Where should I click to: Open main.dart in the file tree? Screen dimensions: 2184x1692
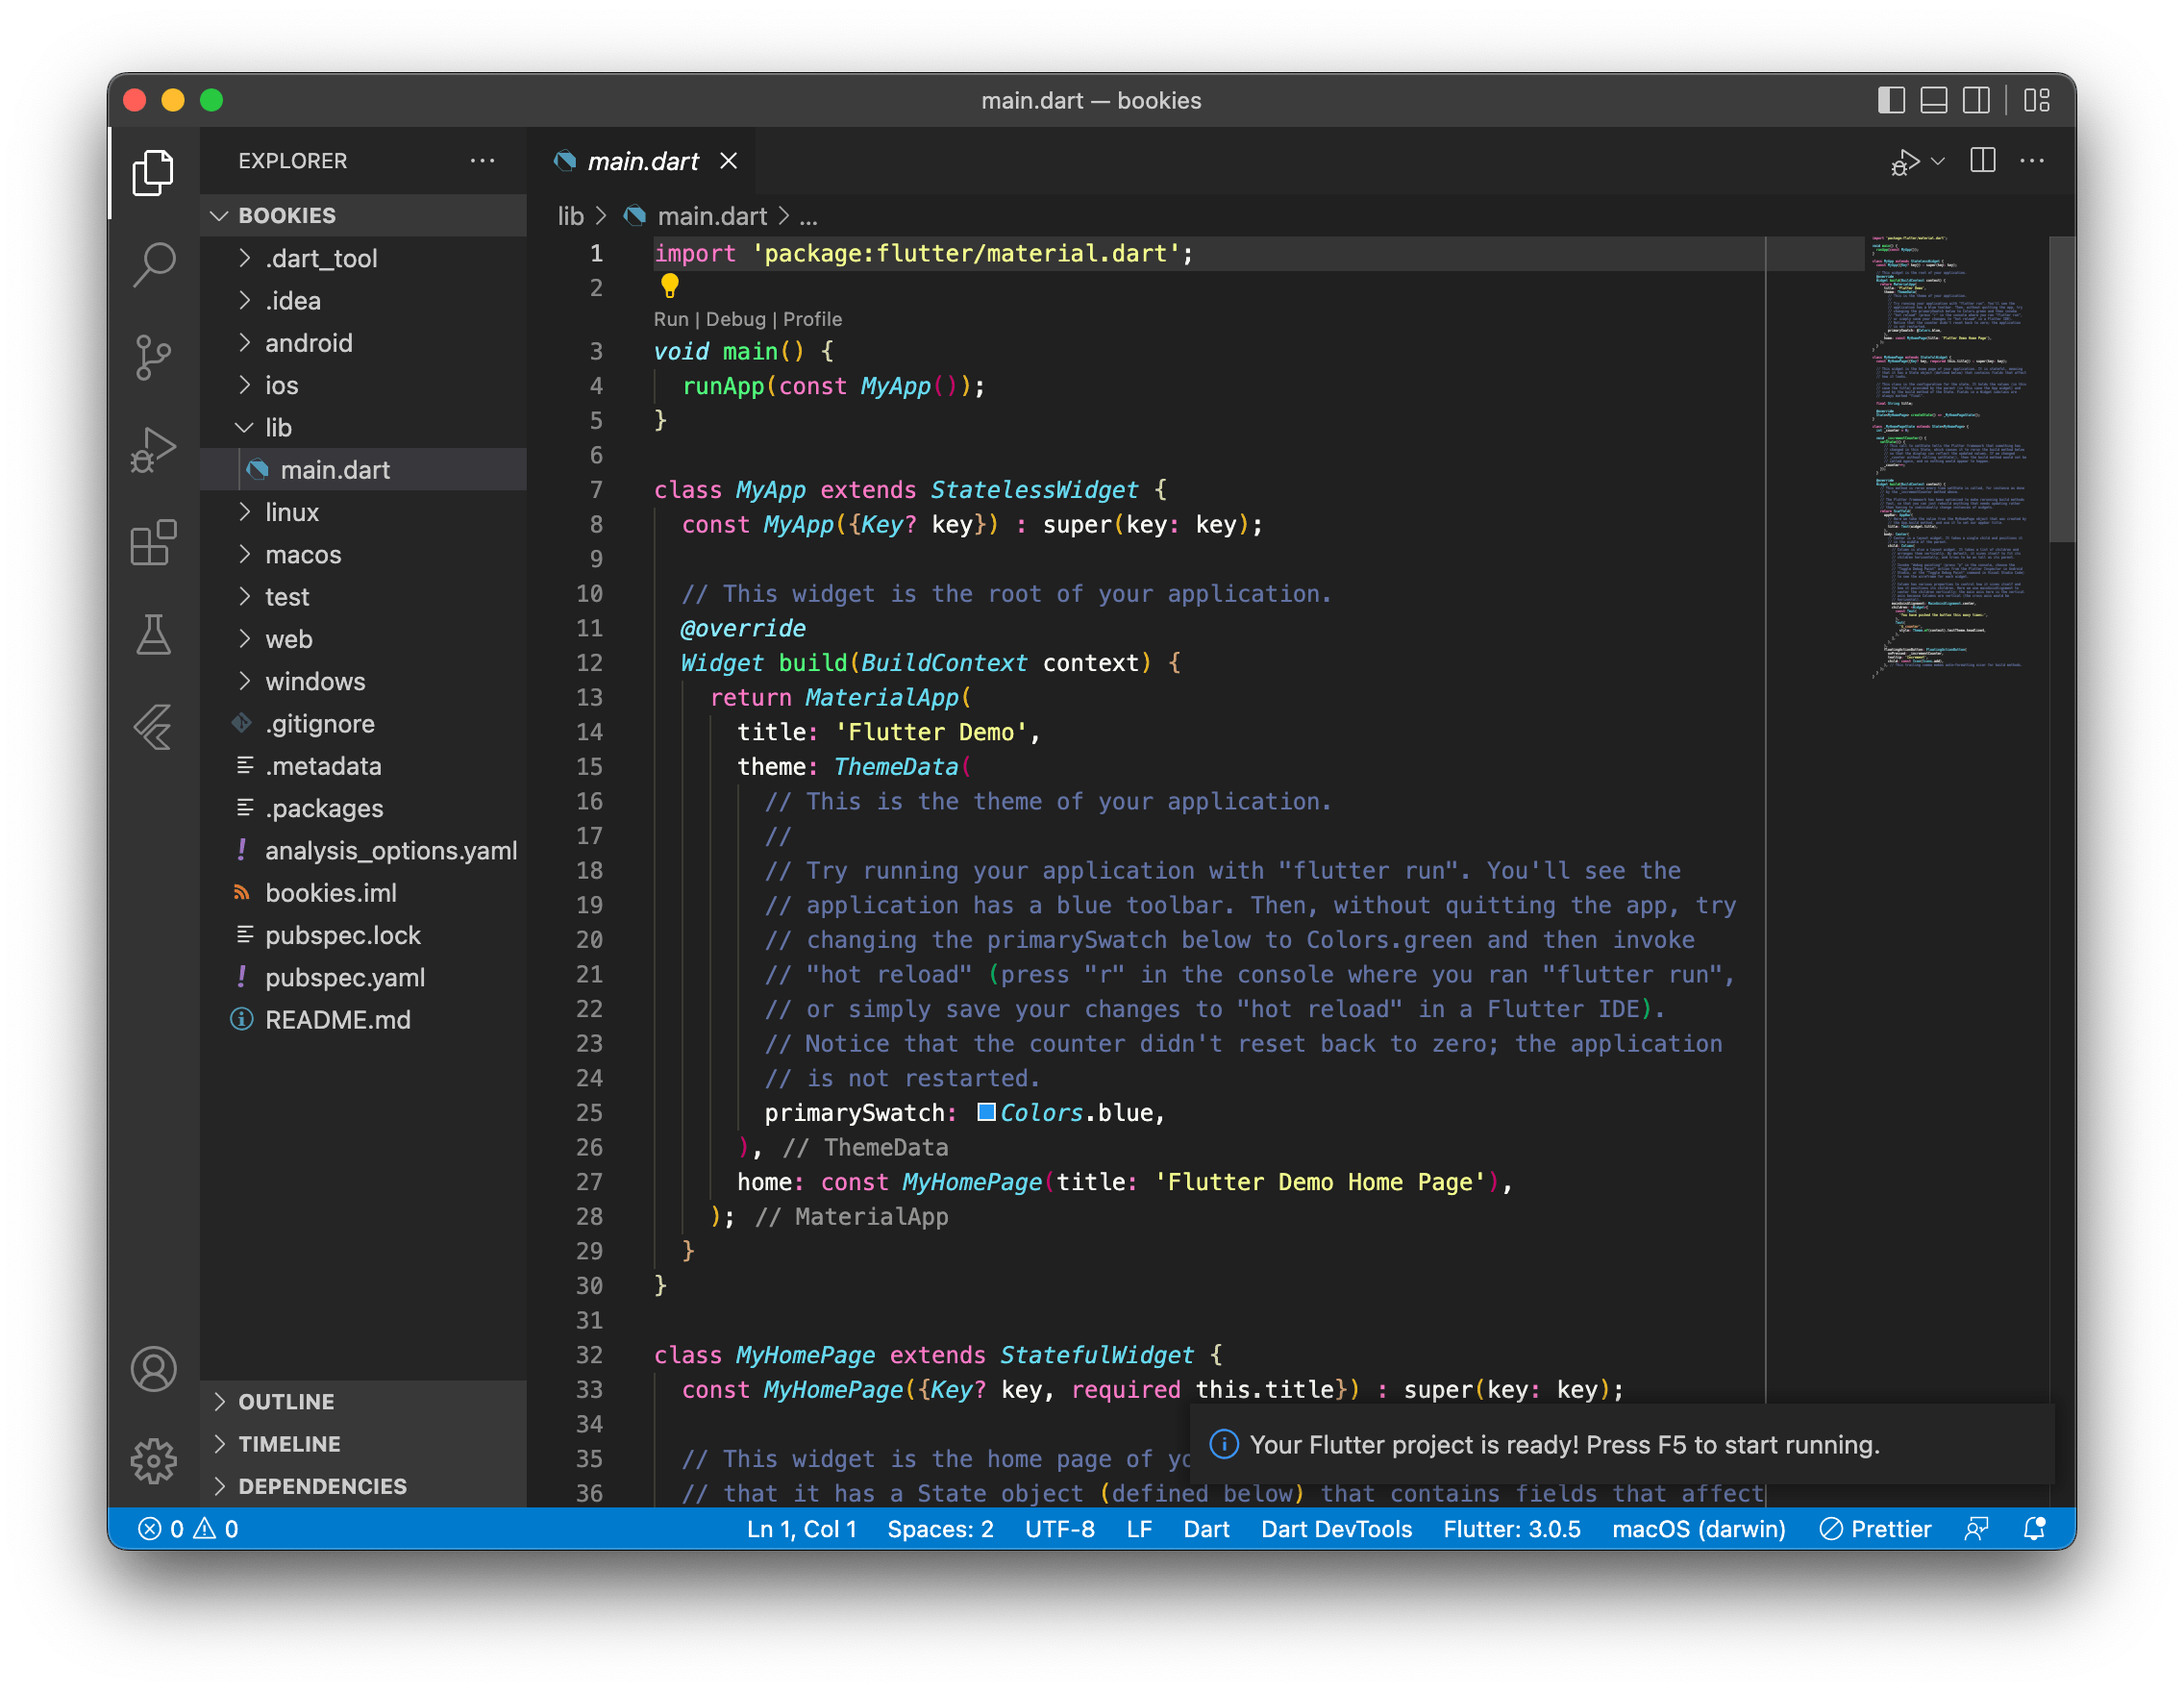click(x=365, y=470)
